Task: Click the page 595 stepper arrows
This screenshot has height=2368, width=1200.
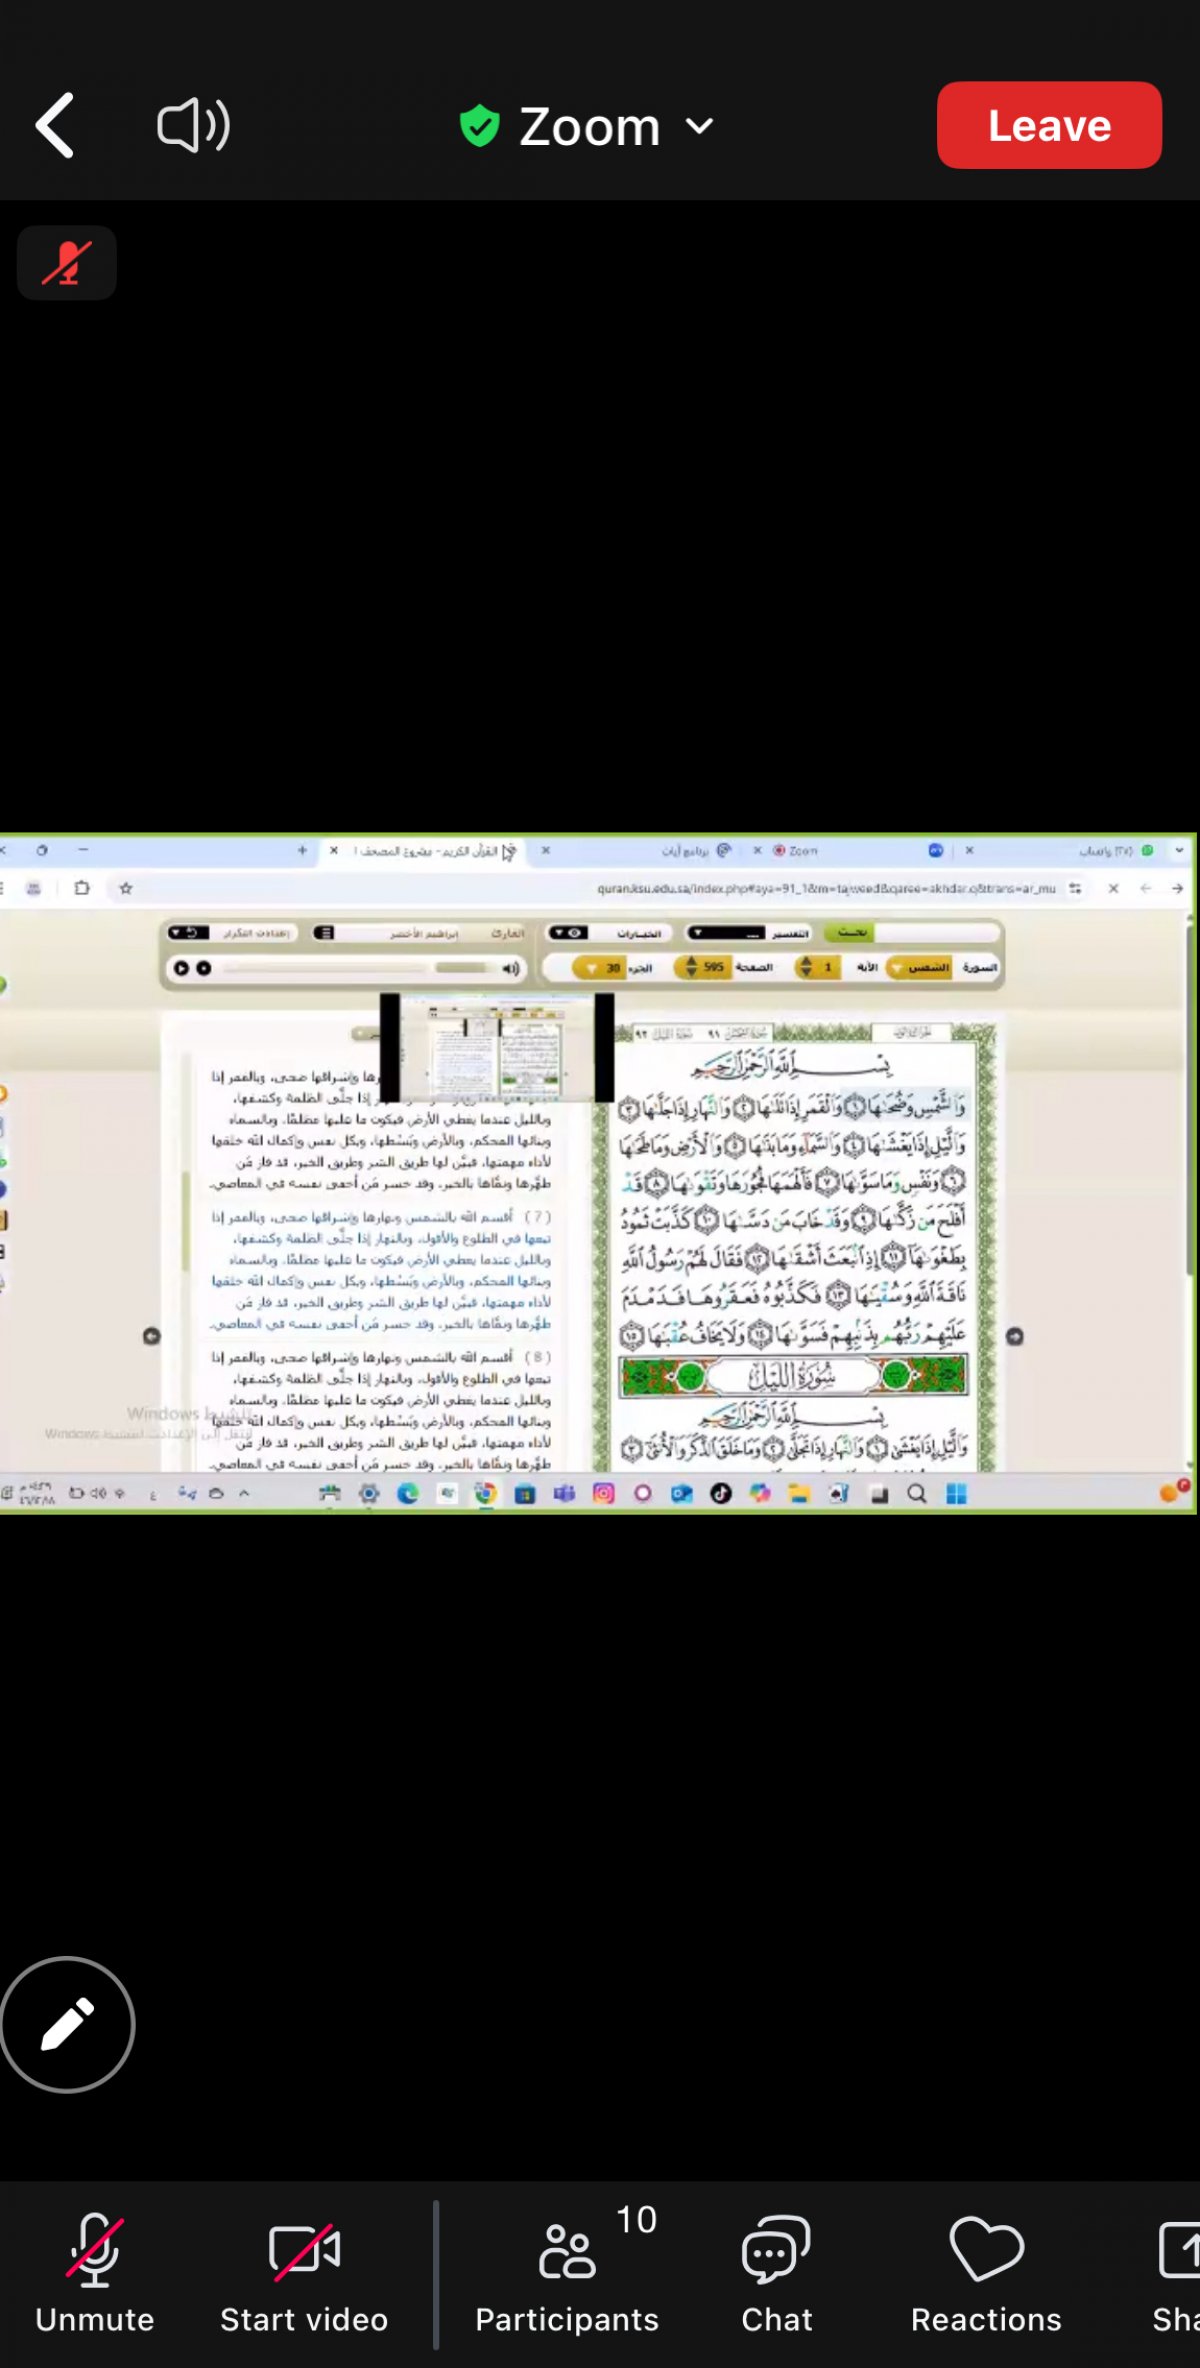Action: coord(691,967)
